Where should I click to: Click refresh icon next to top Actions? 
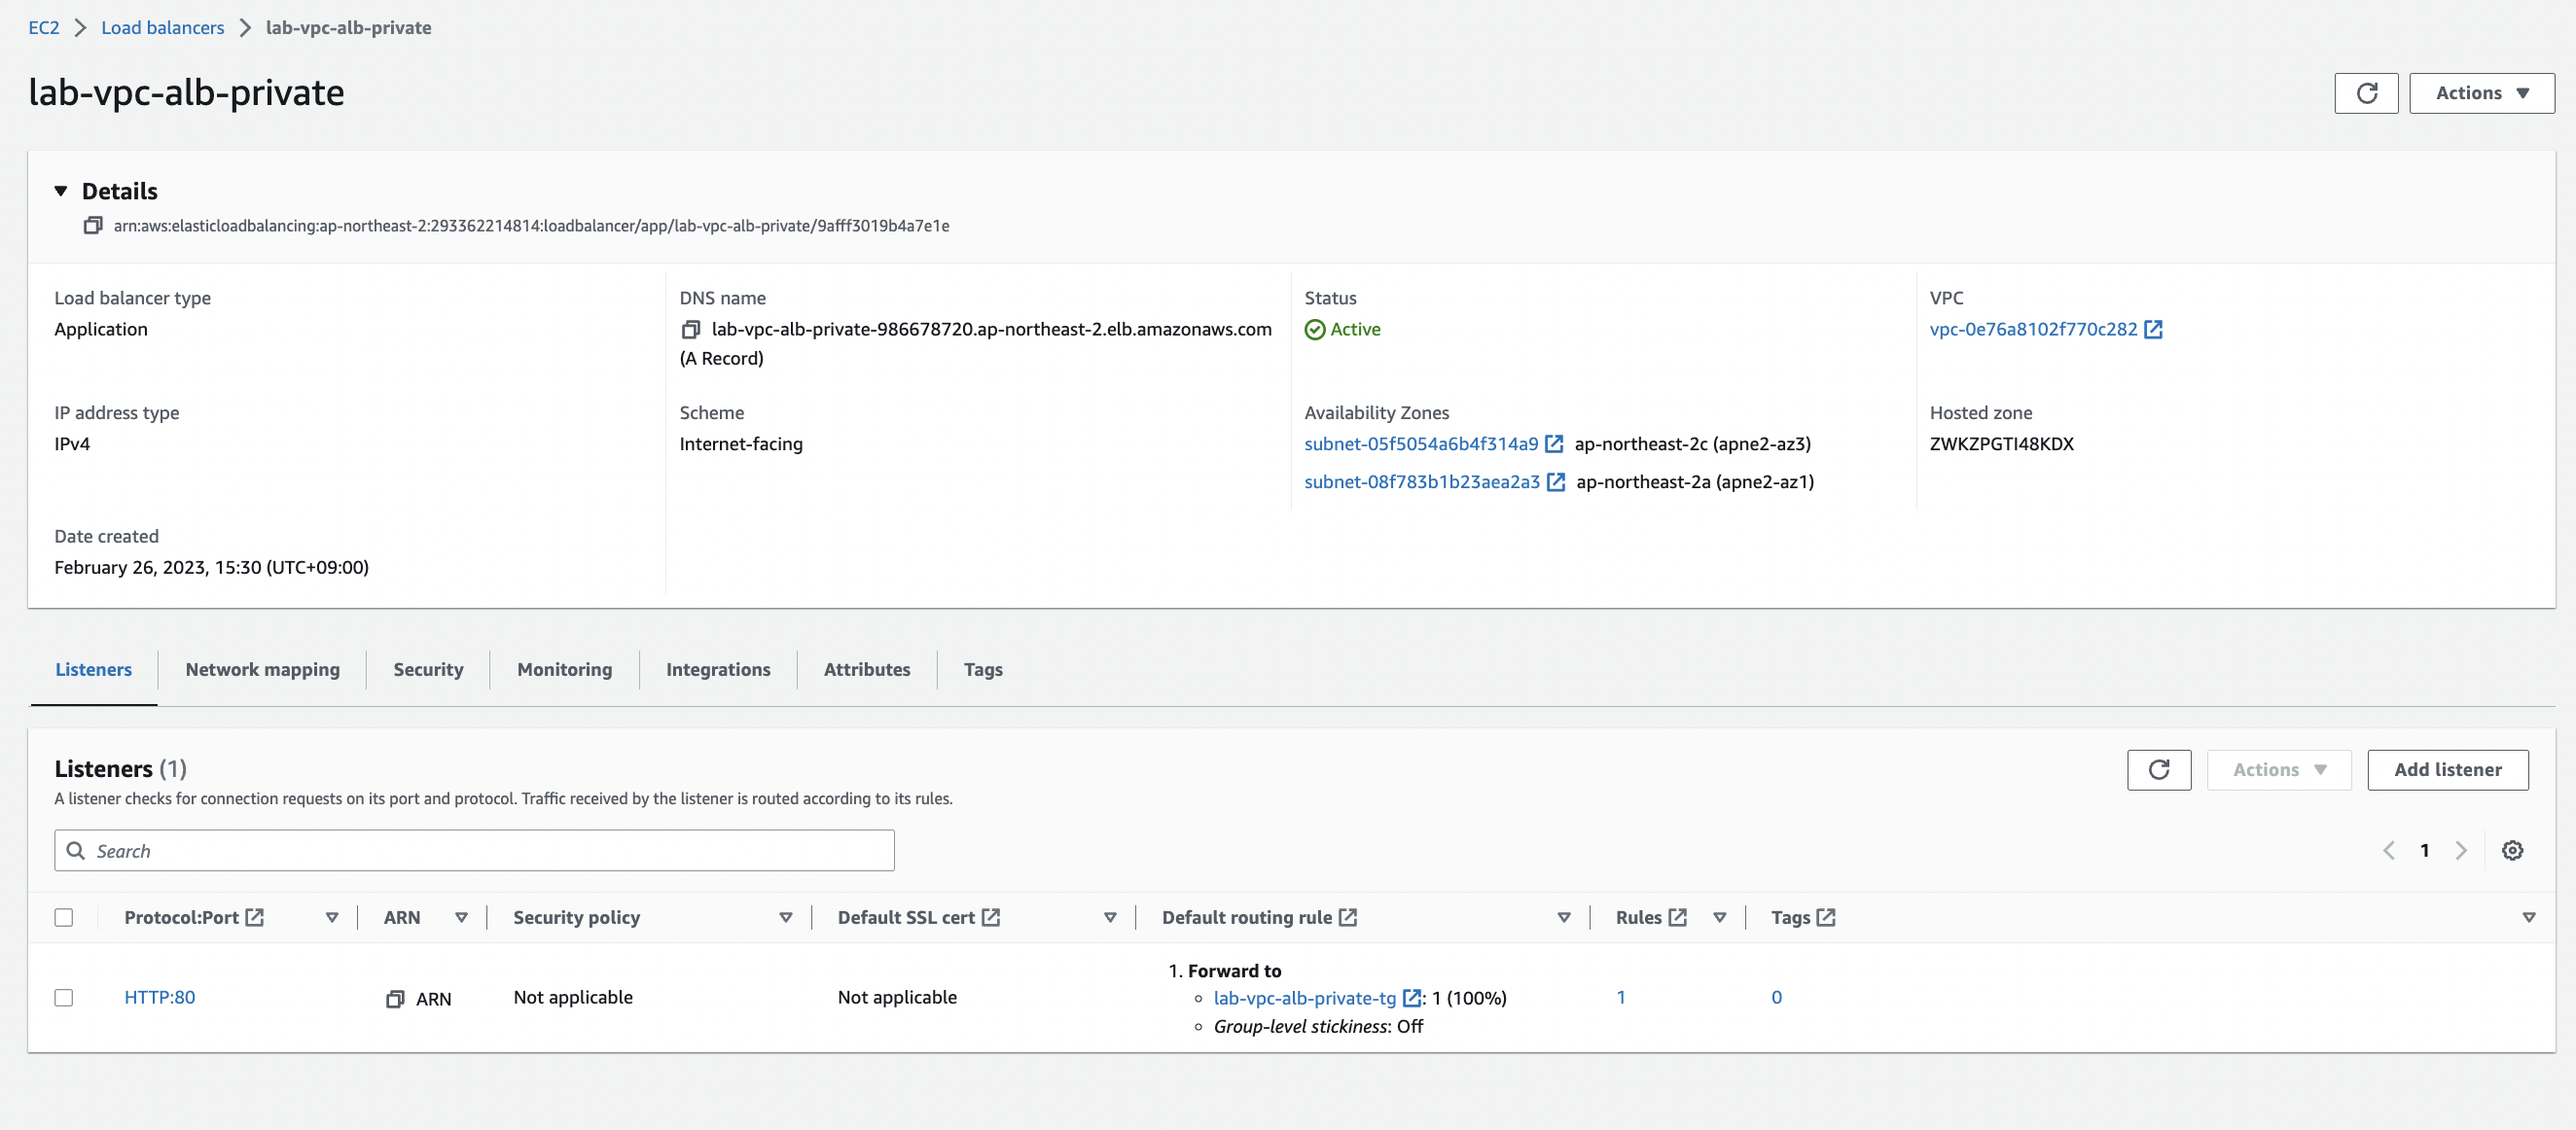coord(2365,93)
